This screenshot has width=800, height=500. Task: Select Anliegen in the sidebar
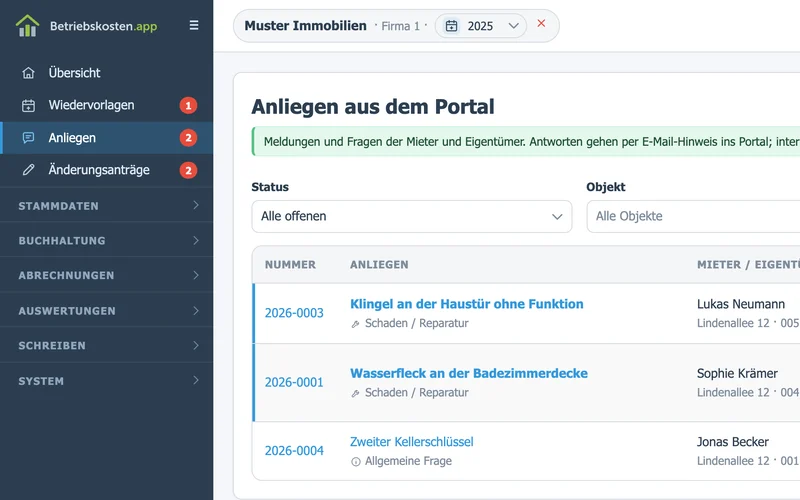[107, 138]
